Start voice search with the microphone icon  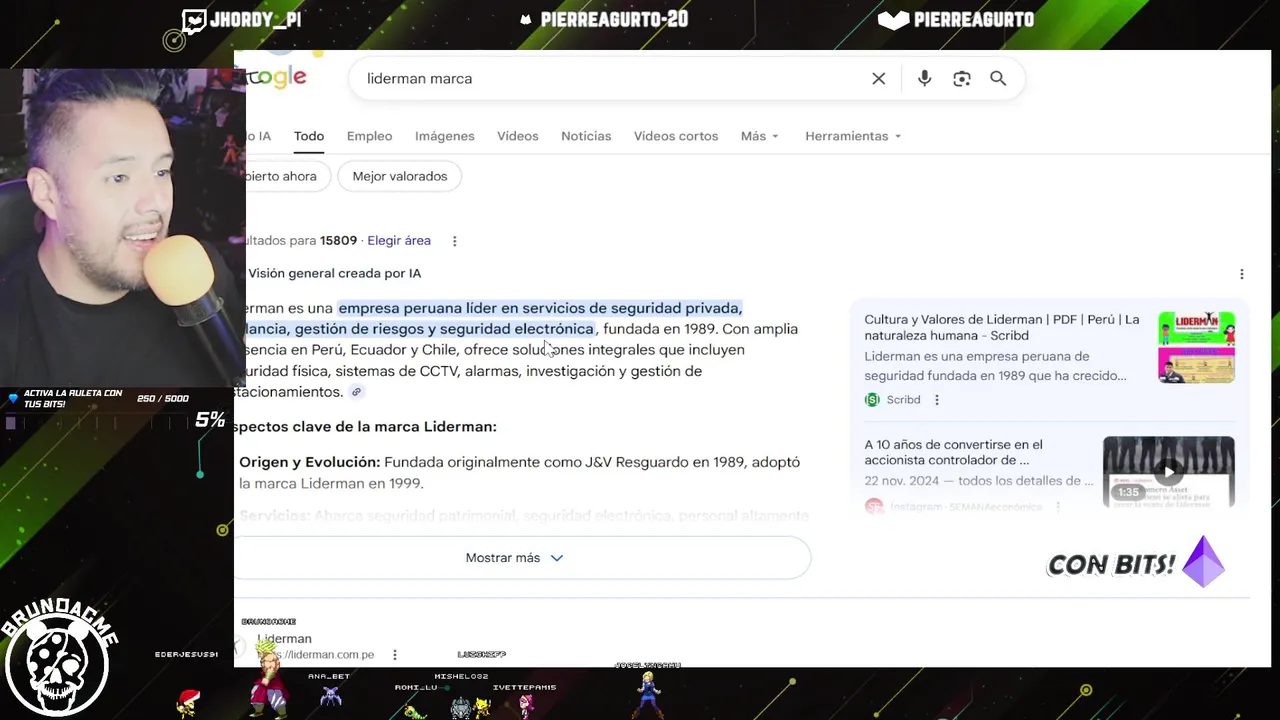(x=924, y=78)
